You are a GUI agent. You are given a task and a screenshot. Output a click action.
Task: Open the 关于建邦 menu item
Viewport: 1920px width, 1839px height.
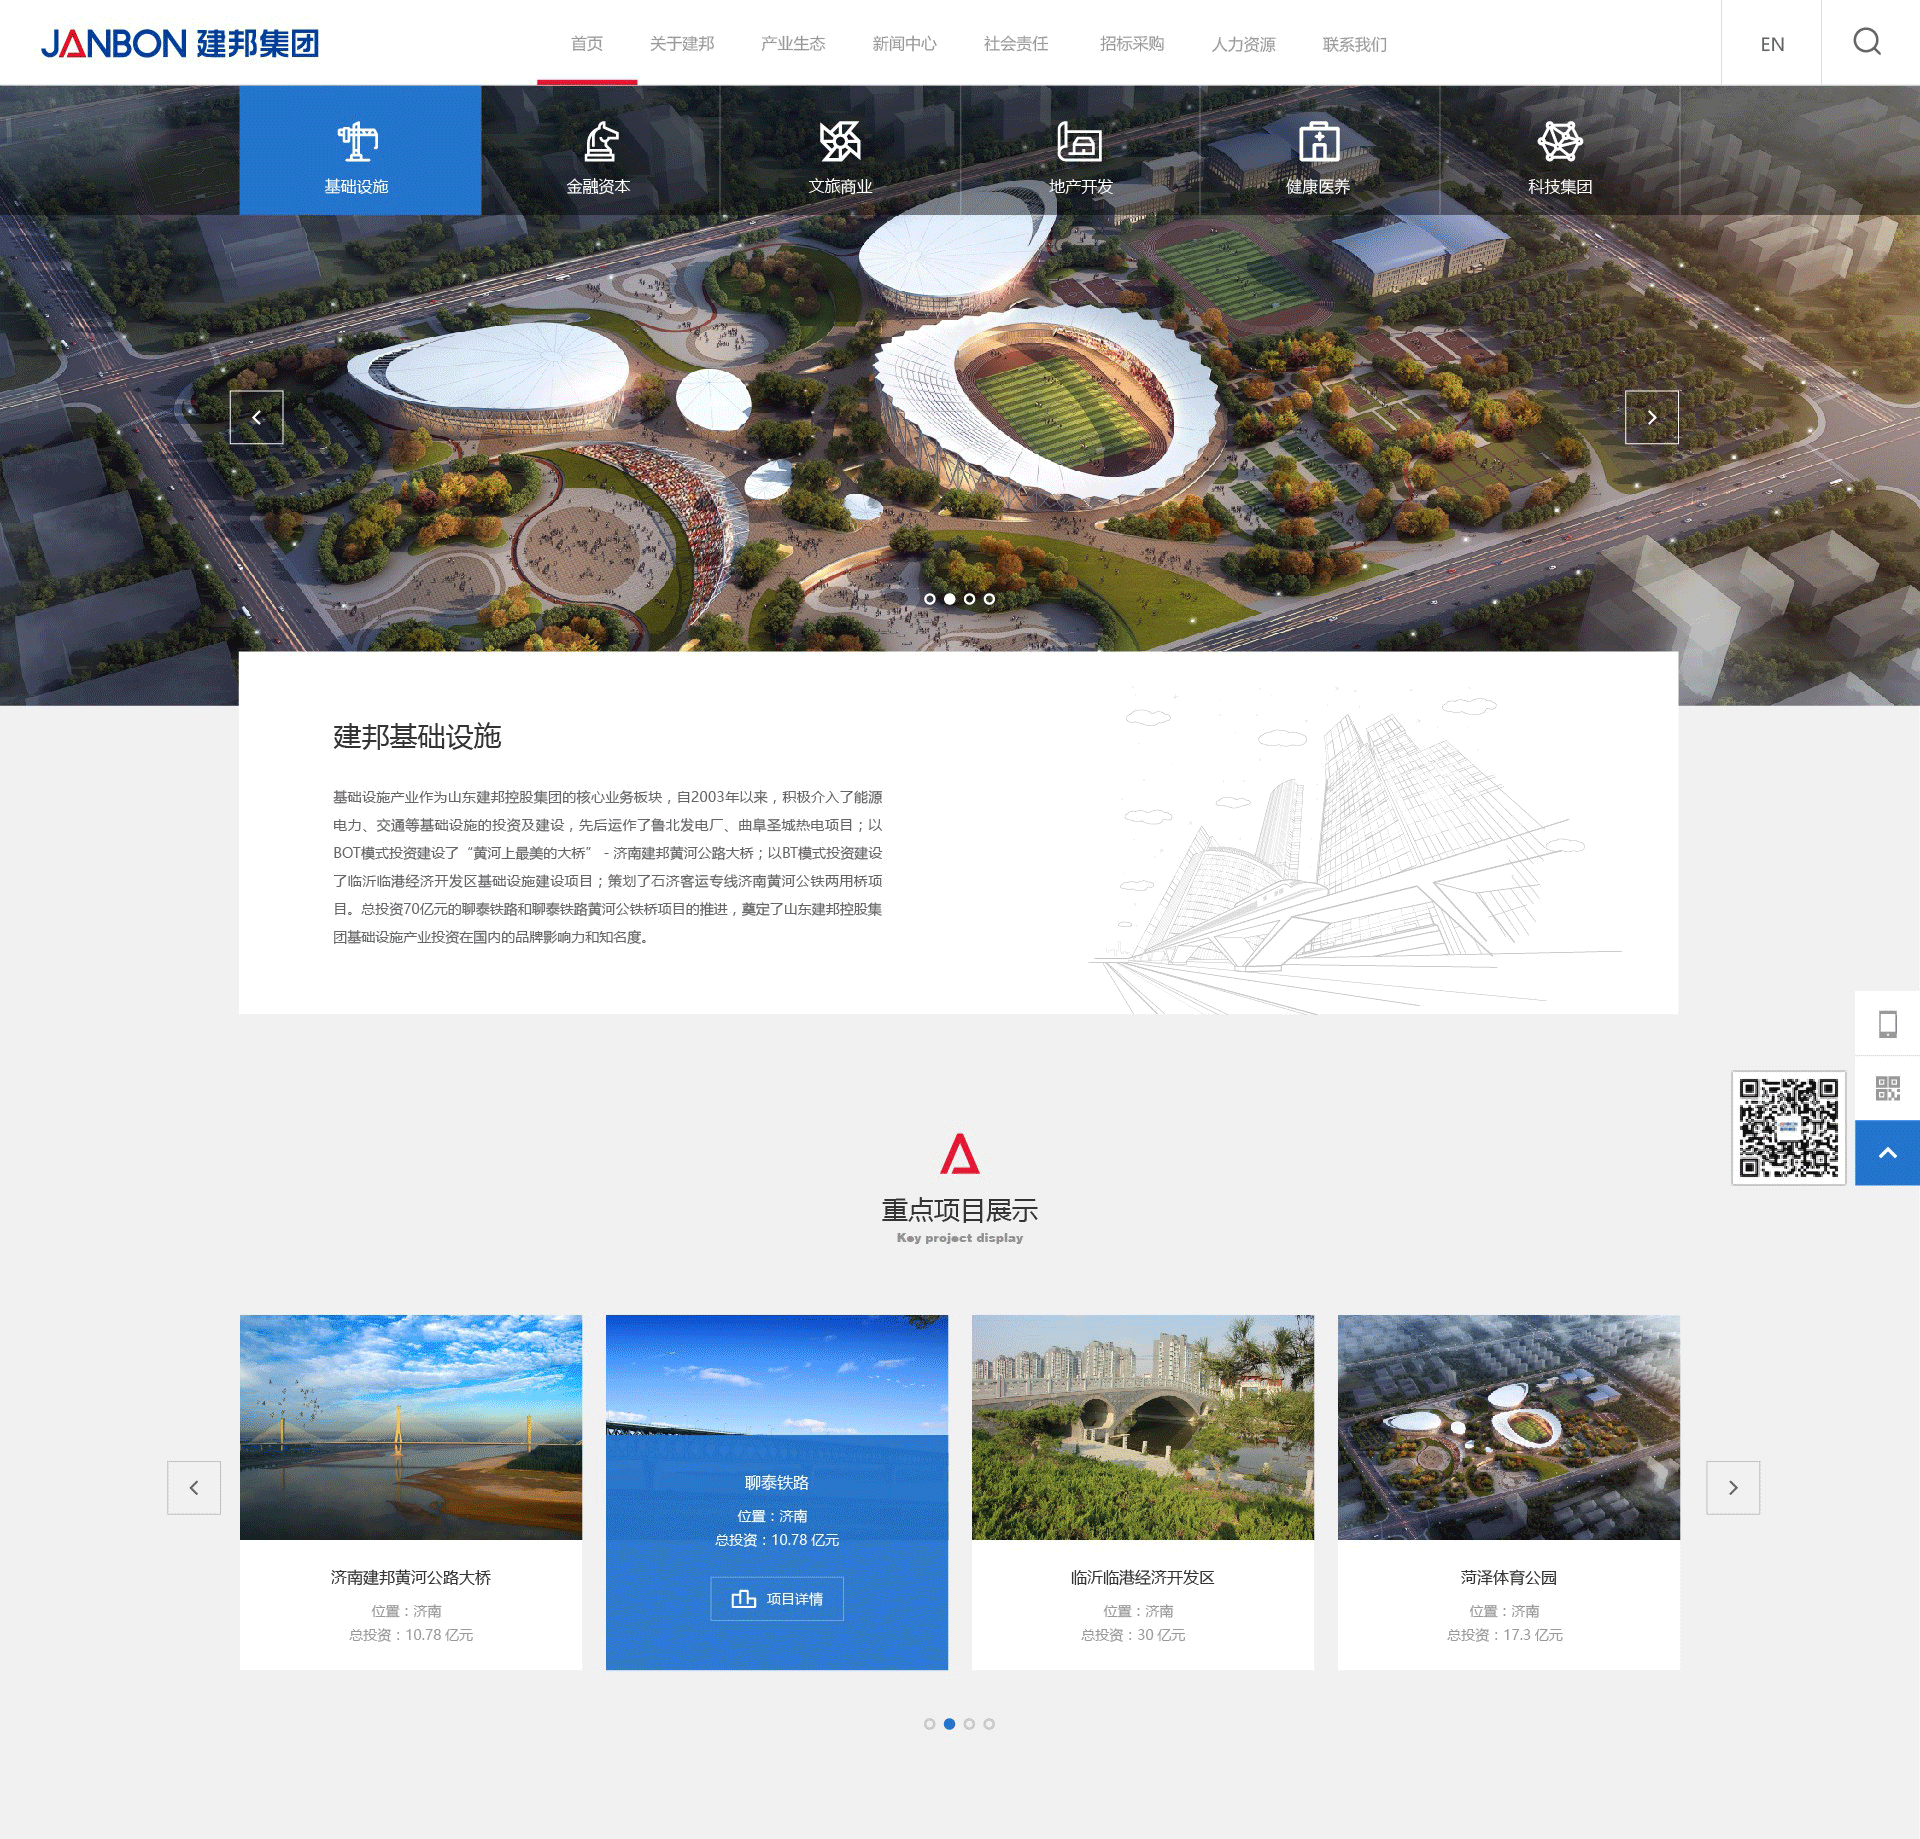pyautogui.click(x=682, y=44)
